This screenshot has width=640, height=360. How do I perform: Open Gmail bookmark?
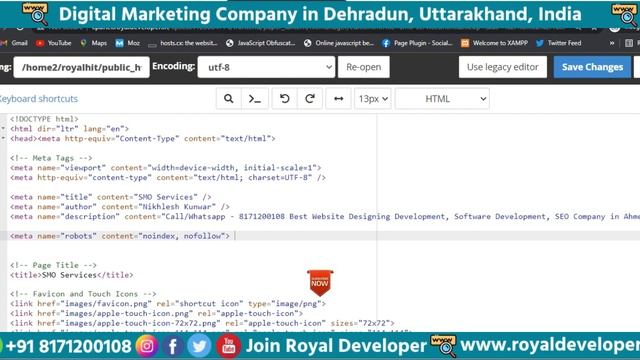click(x=15, y=43)
